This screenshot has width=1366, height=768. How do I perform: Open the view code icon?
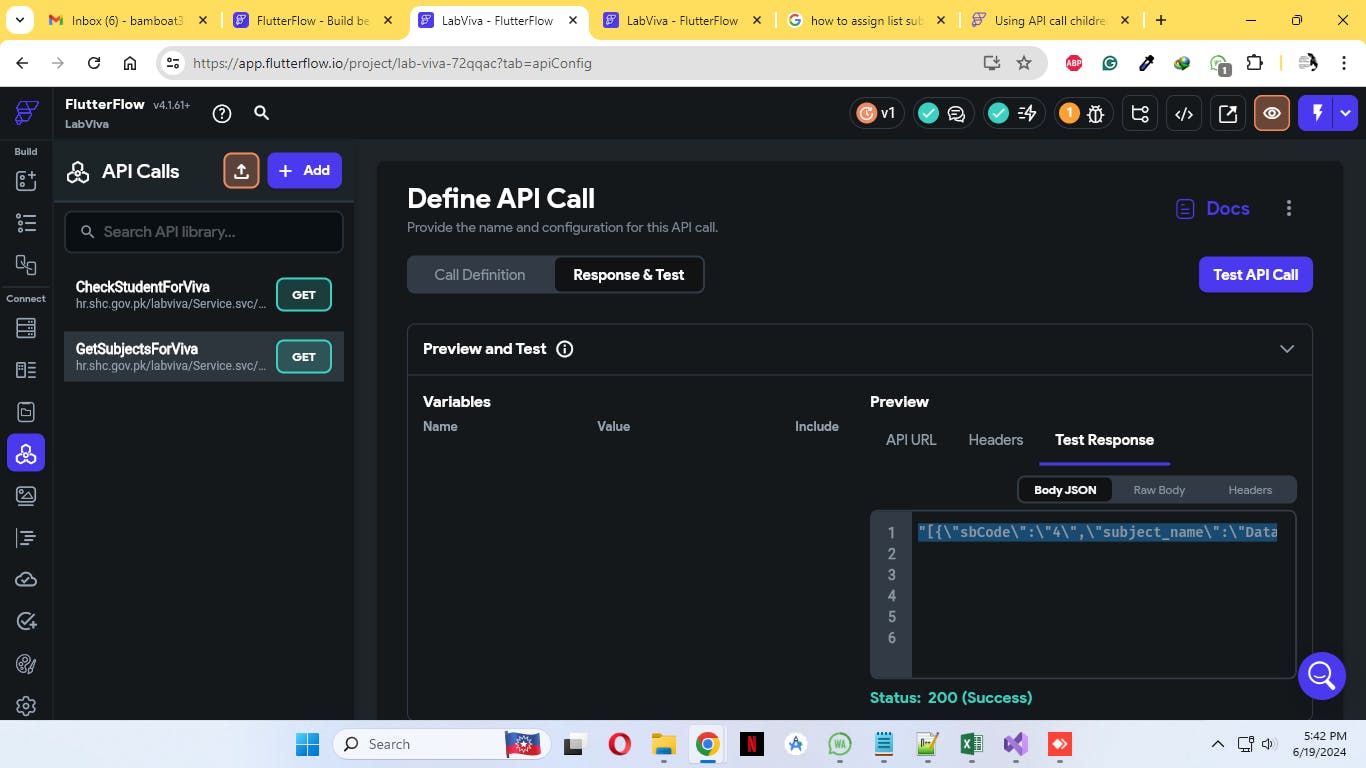[1184, 114]
